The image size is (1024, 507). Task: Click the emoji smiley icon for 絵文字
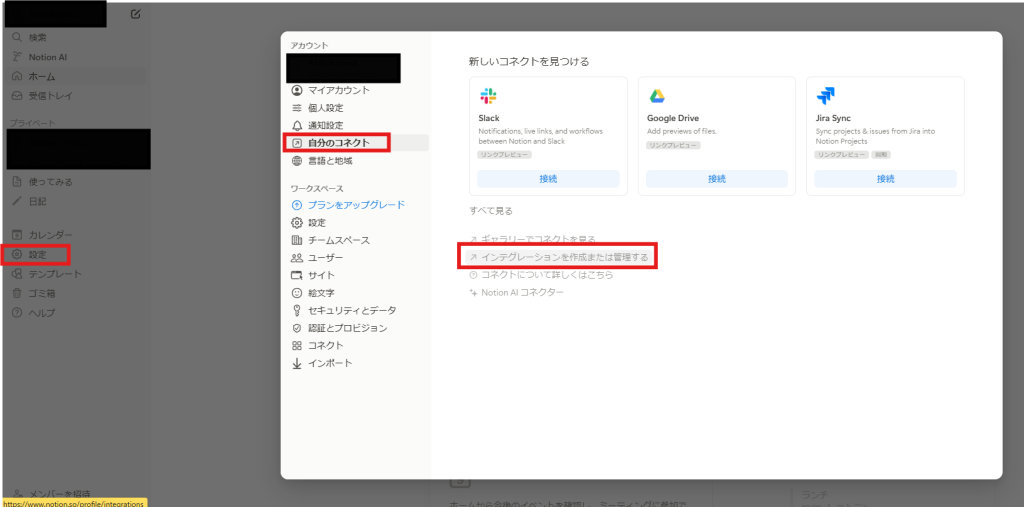coord(296,293)
